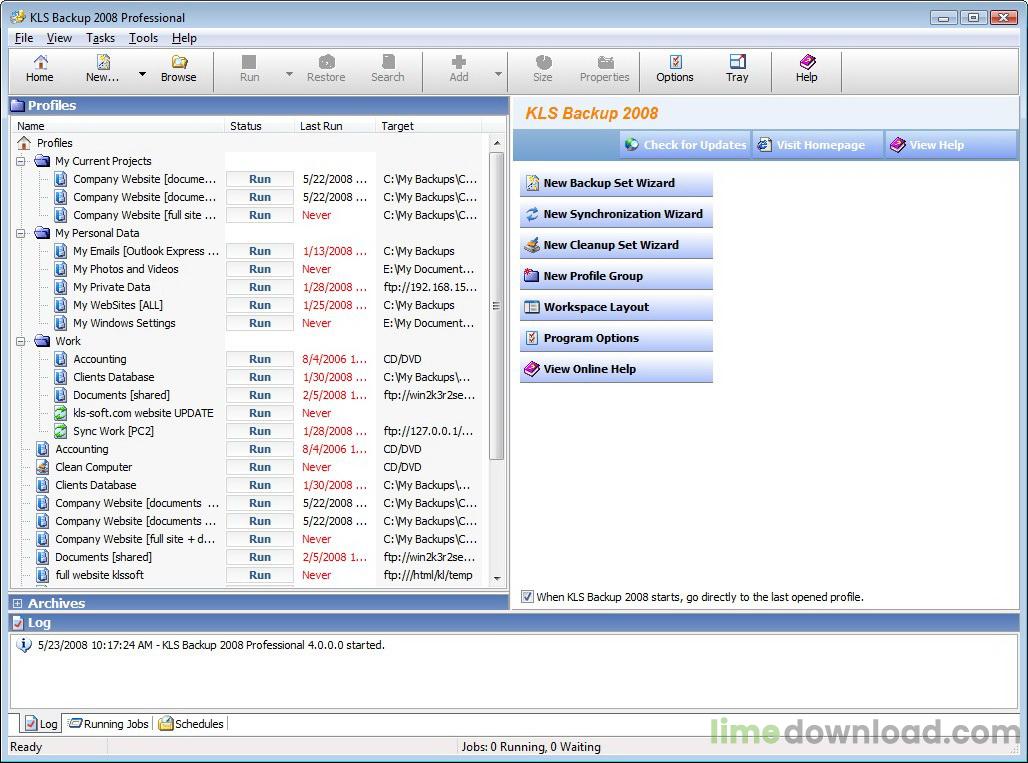Run the My Photos and Videos profile

(x=260, y=269)
